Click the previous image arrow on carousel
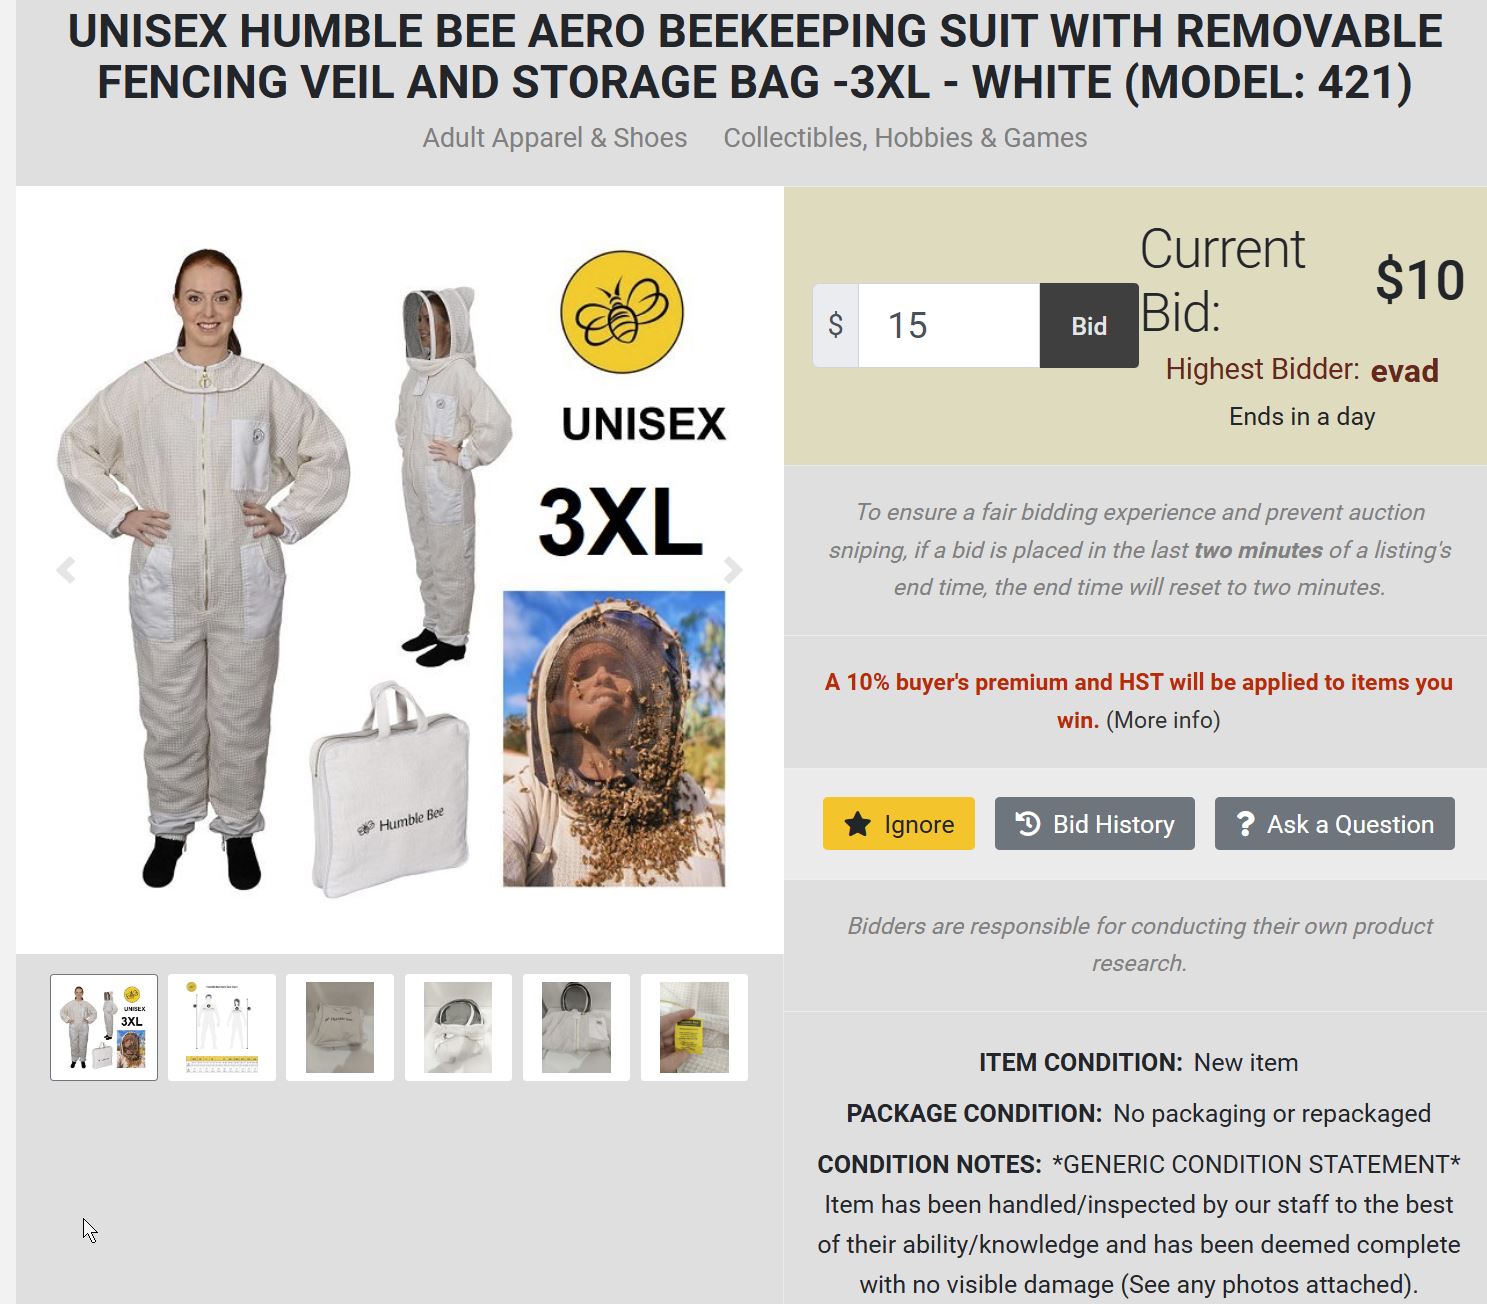1487x1304 pixels. (66, 570)
